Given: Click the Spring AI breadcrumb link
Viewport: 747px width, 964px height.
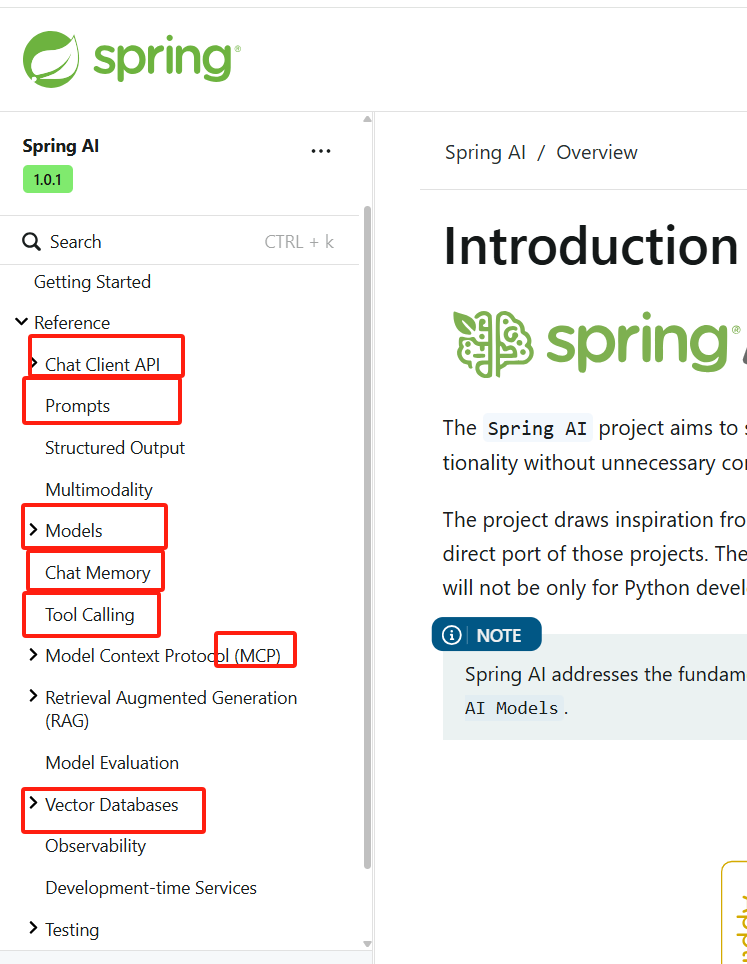Looking at the screenshot, I should click(485, 152).
